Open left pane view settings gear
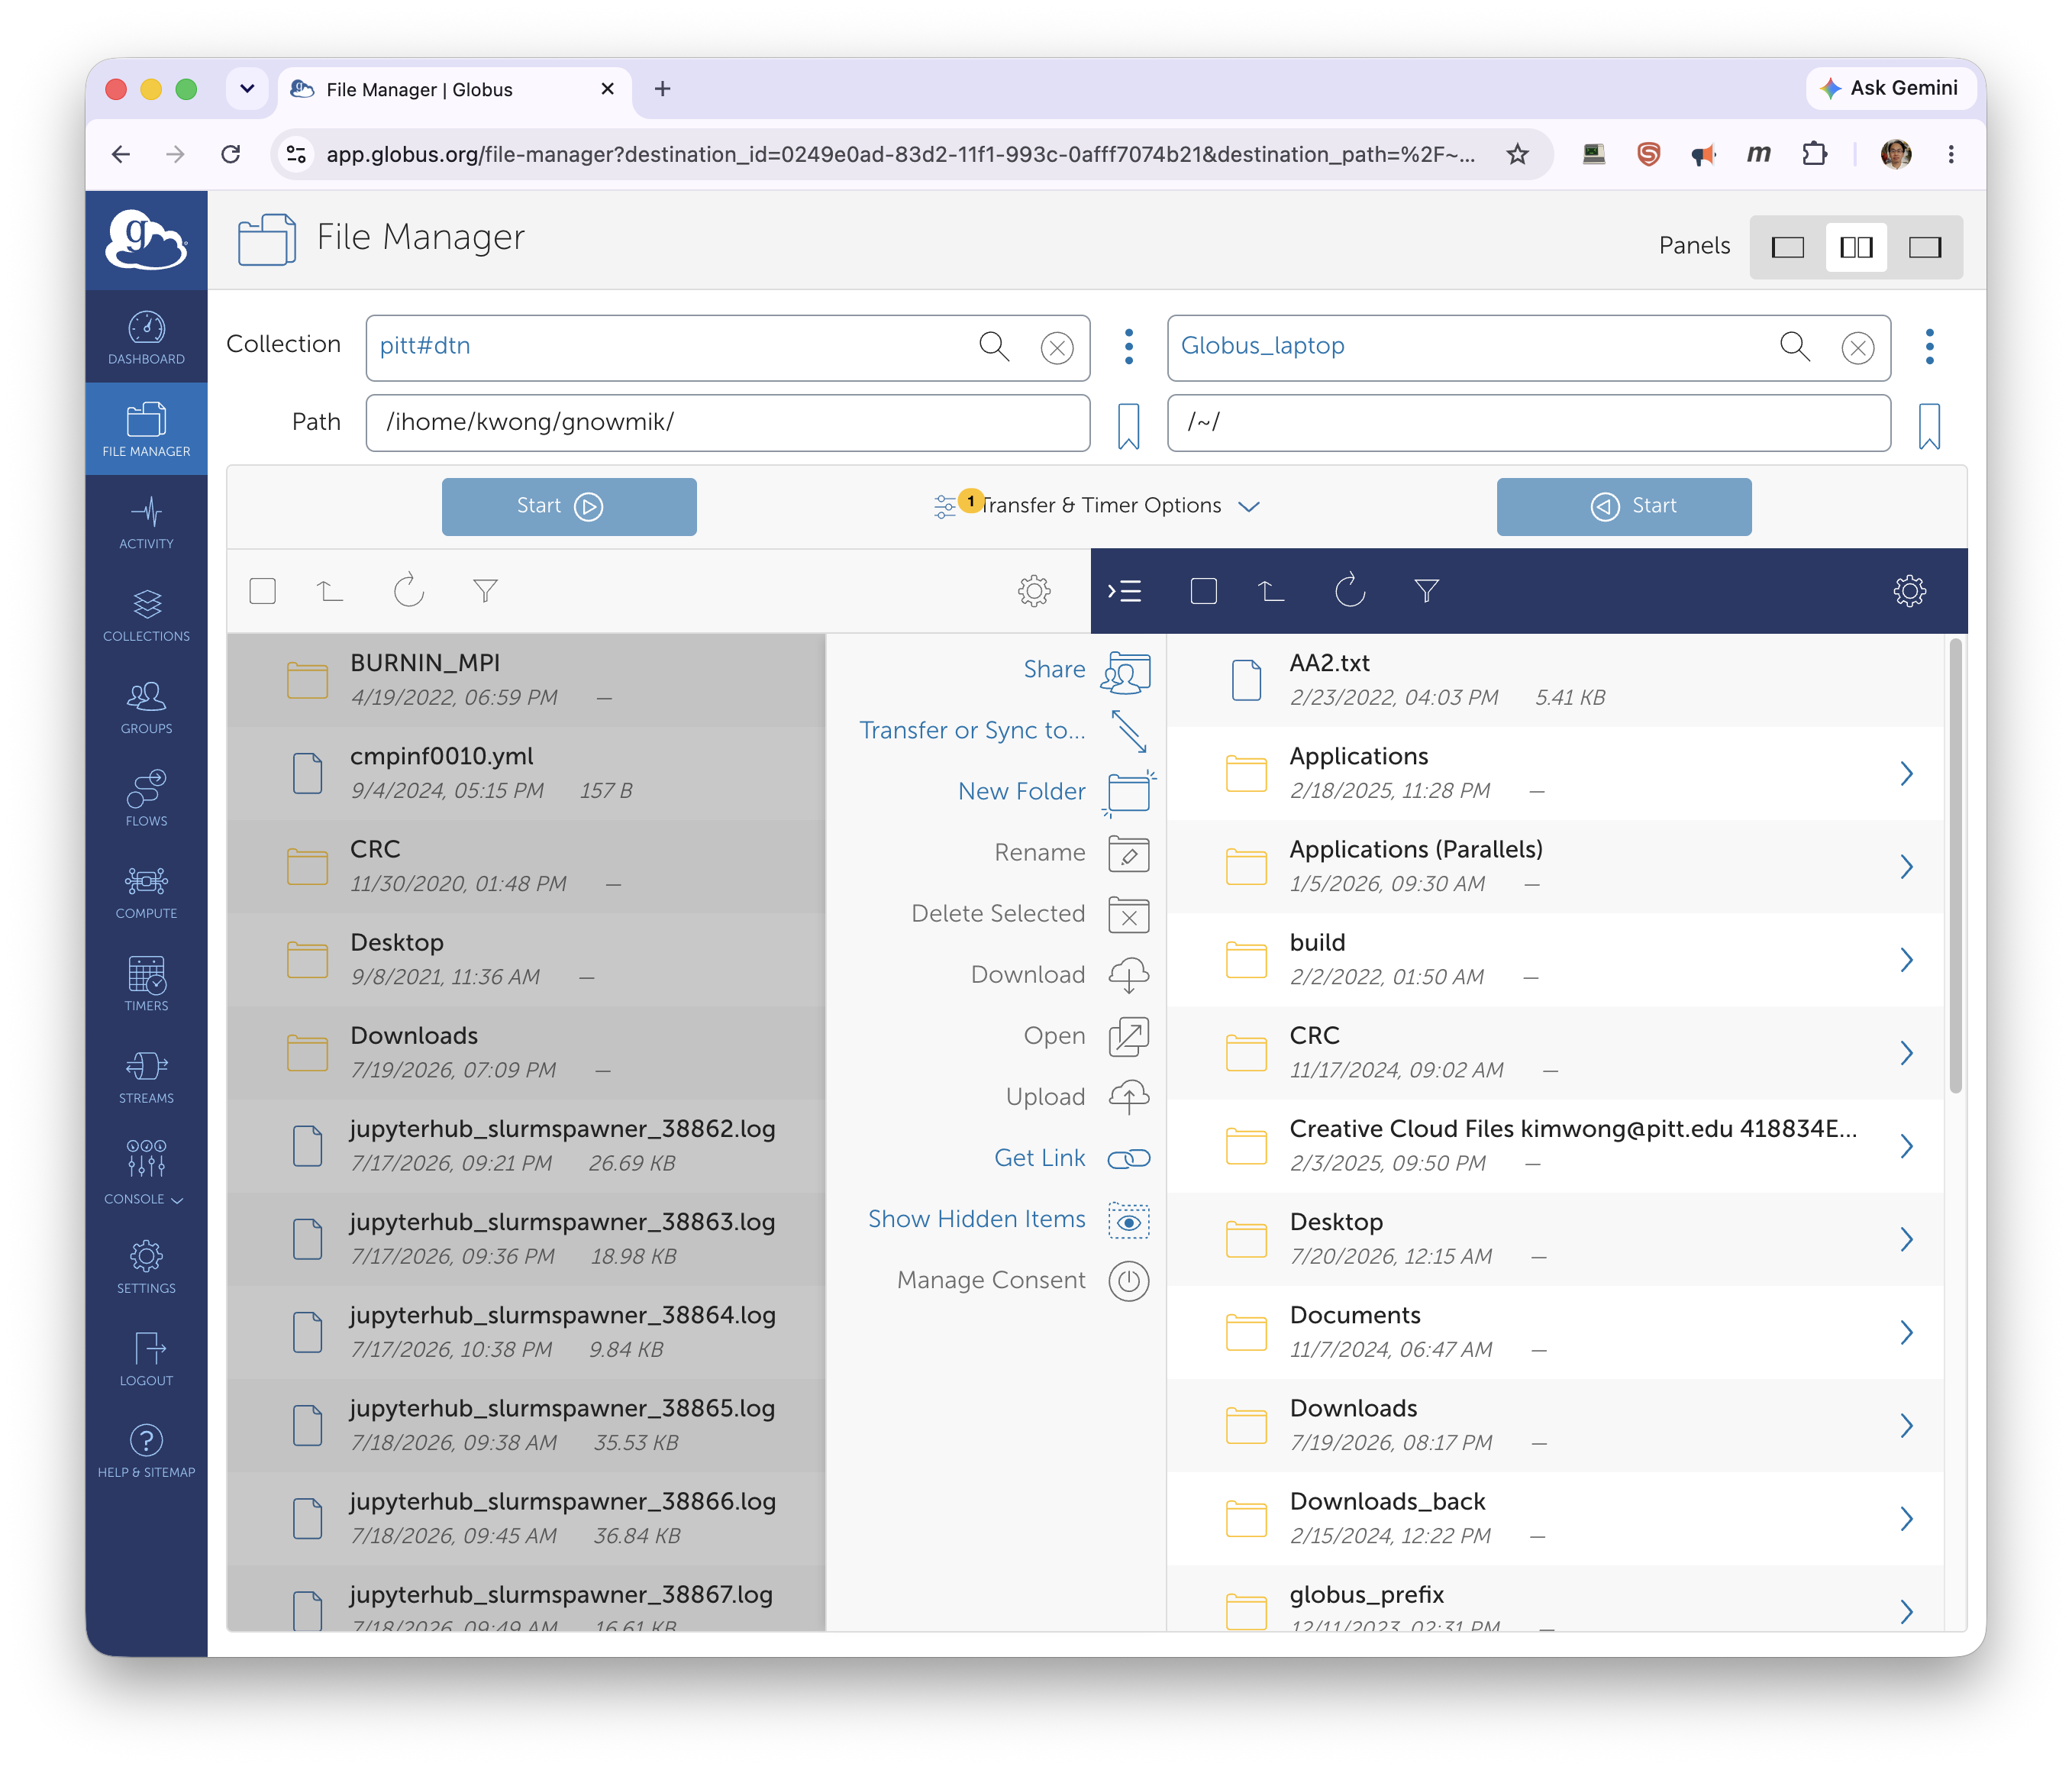Image resolution: width=2072 pixels, height=1770 pixels. pyautogui.click(x=1034, y=591)
